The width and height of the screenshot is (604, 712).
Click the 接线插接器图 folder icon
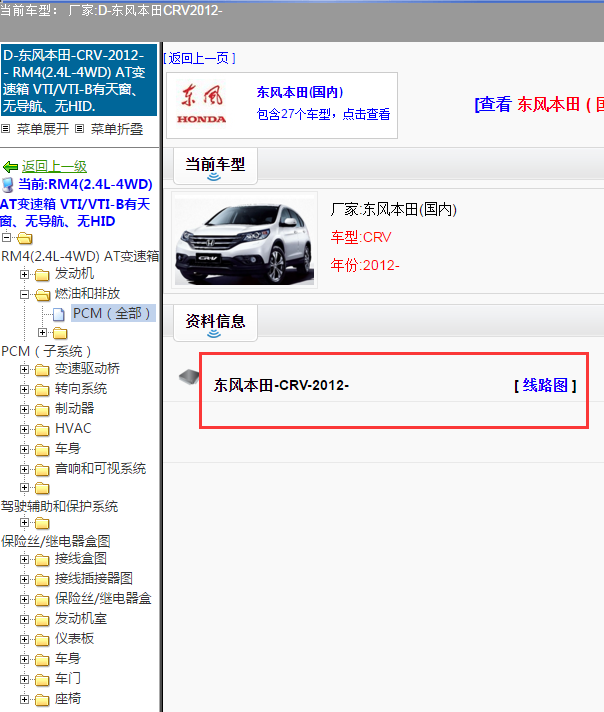click(42, 580)
